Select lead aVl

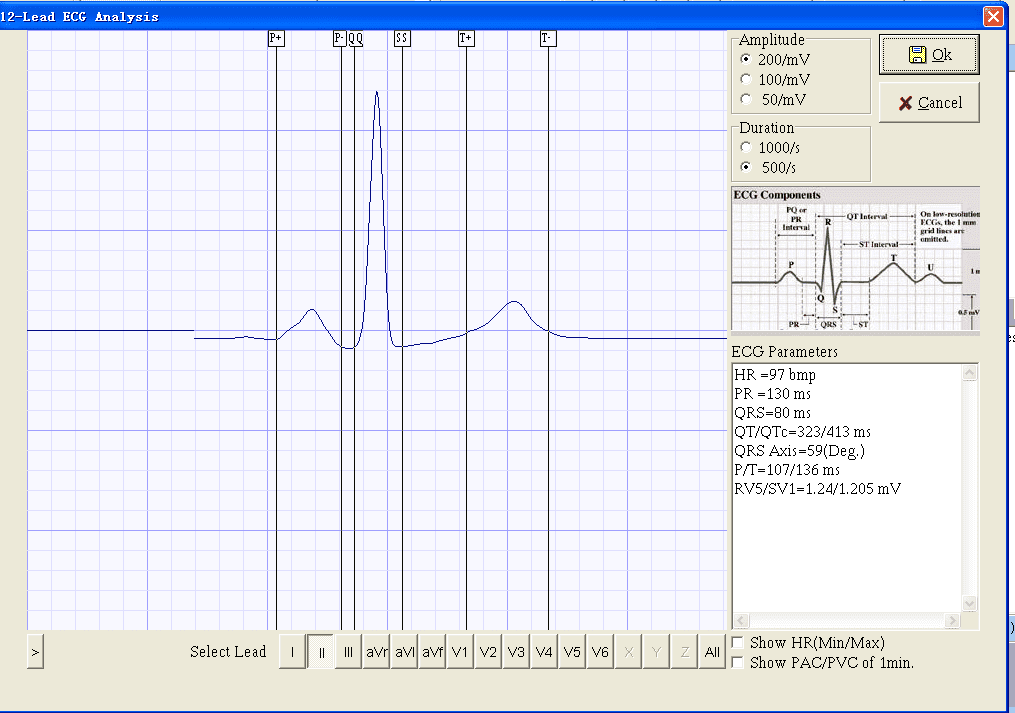tap(404, 651)
